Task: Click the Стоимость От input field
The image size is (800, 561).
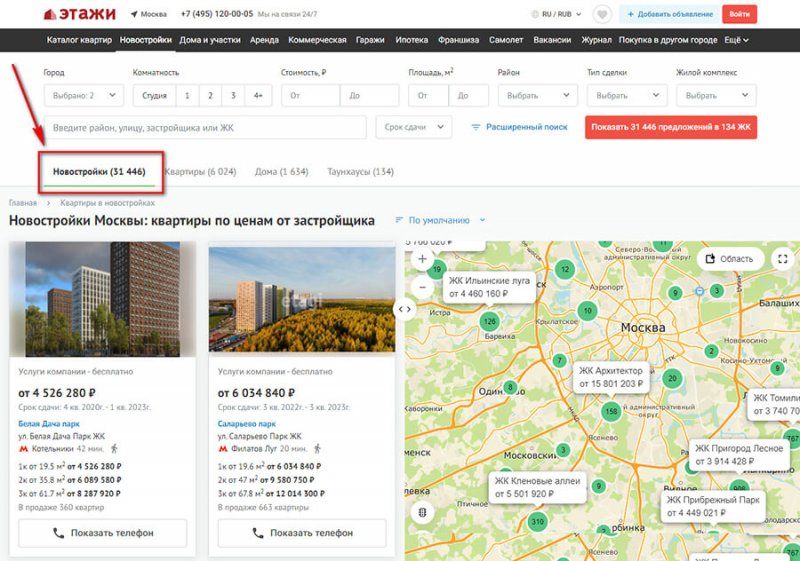Action: [310, 96]
